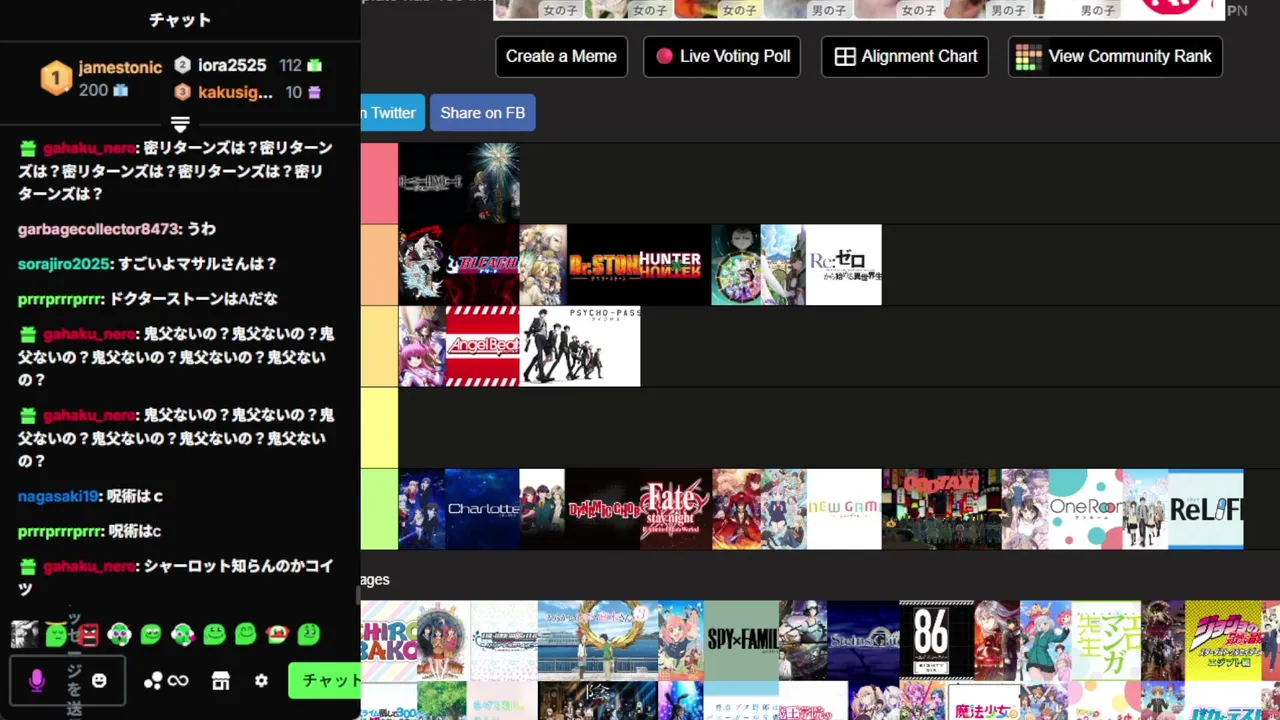Pick Shirobako from the image pool
The width and height of the screenshot is (1280, 720).
[388, 640]
